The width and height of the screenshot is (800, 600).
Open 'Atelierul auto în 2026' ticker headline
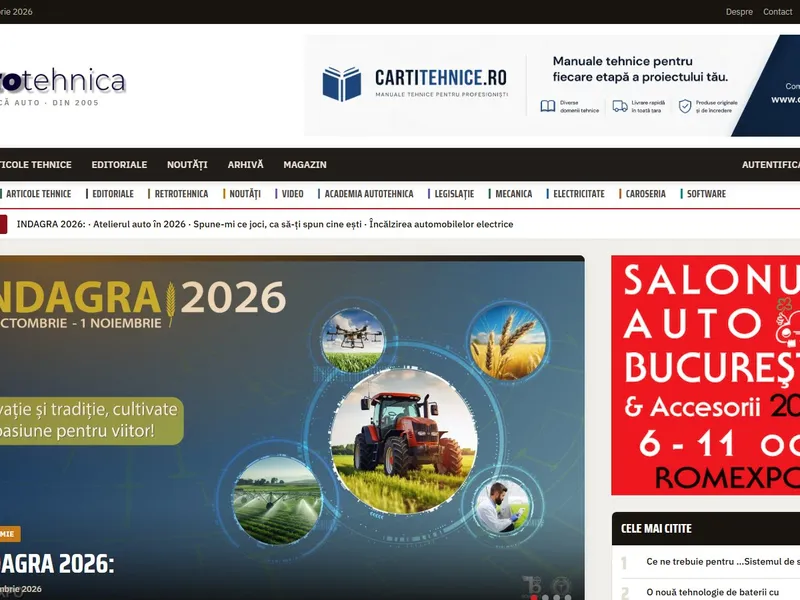pos(139,224)
